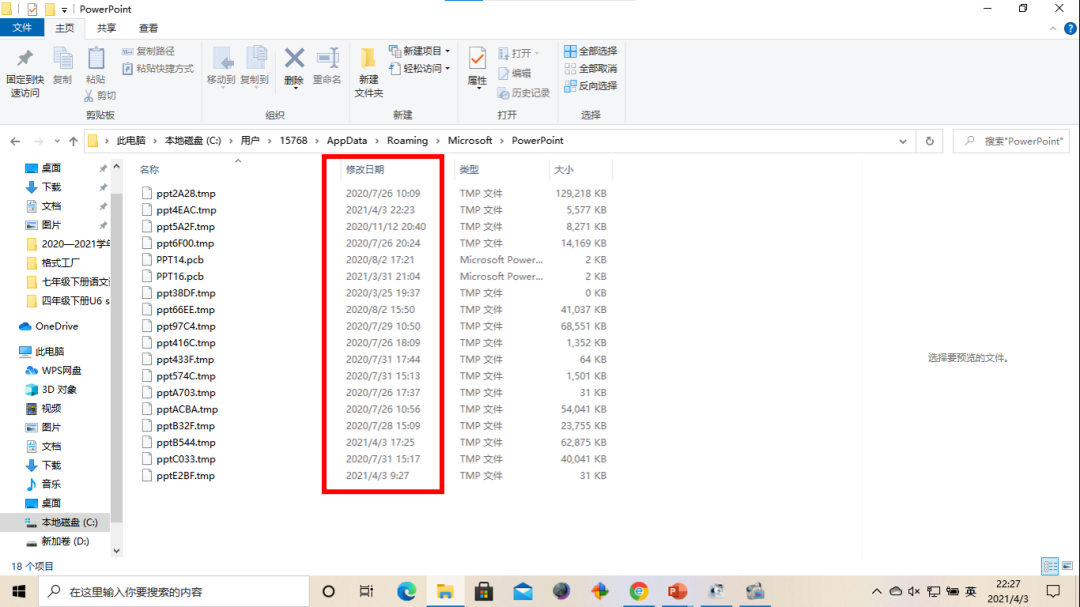Open the Easy access dropdown
Screen dimensions: 1080x607
(x=419, y=68)
